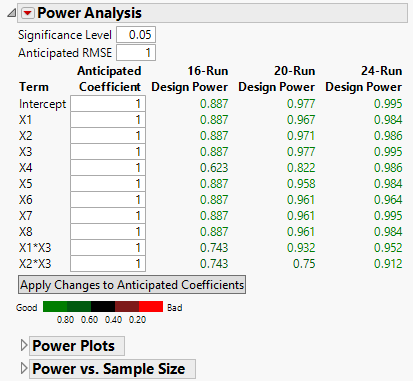This screenshot has width=413, height=381.
Task: Select the 24-Run Design Power column header
Action: click(364, 79)
